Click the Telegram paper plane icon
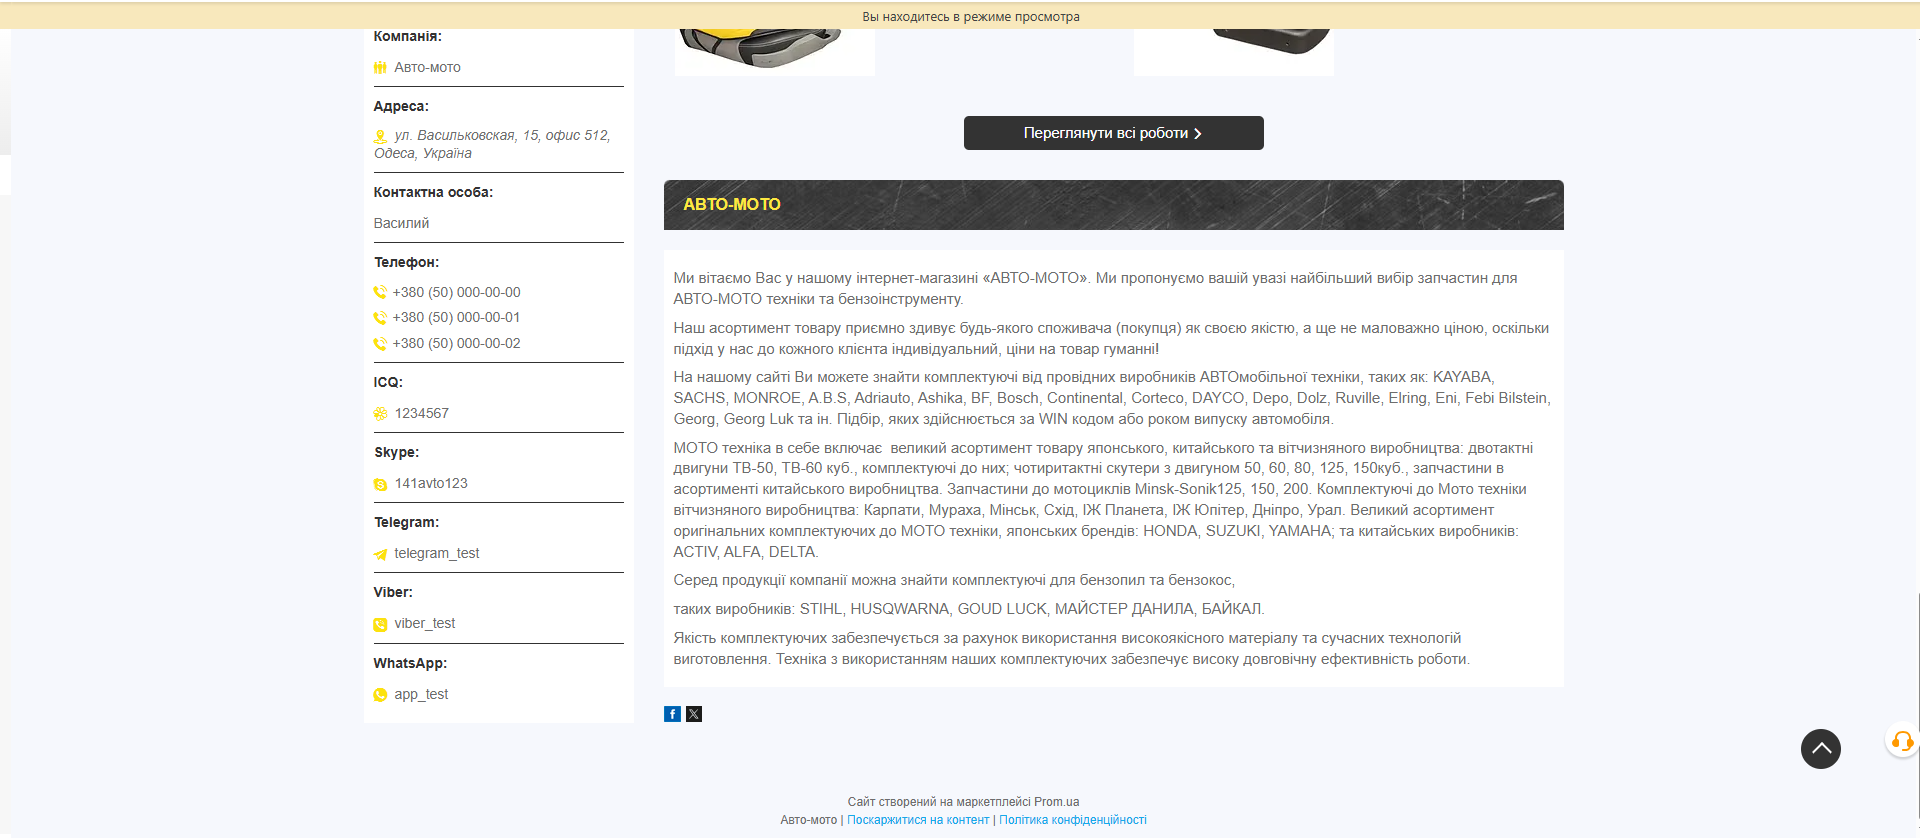Screen dimensions: 1920x838 click(x=380, y=554)
